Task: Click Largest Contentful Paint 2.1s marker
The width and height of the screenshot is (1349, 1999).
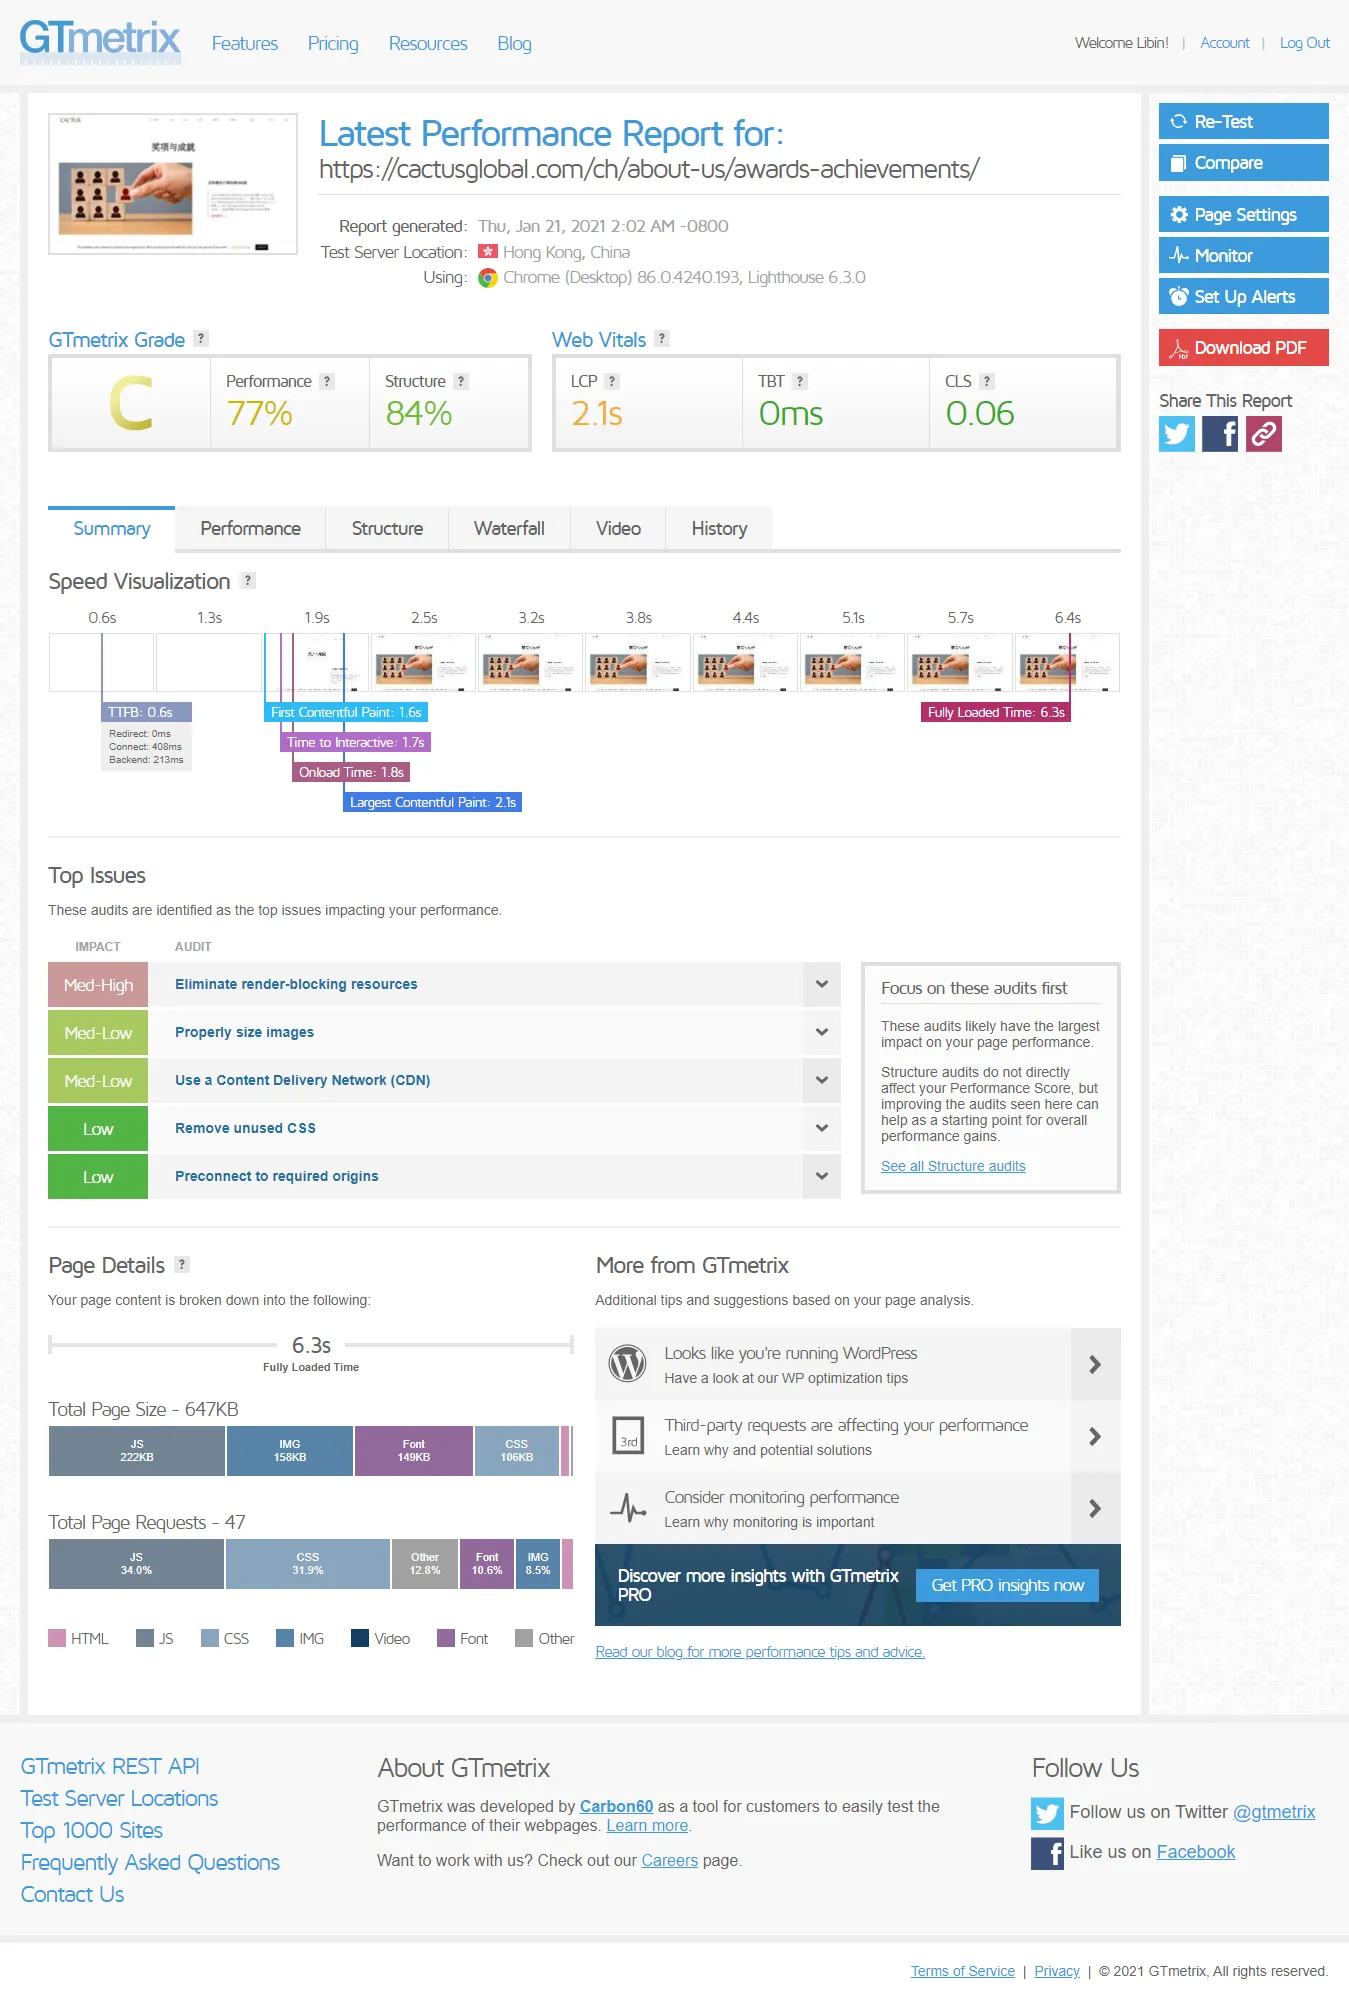Action: (433, 802)
